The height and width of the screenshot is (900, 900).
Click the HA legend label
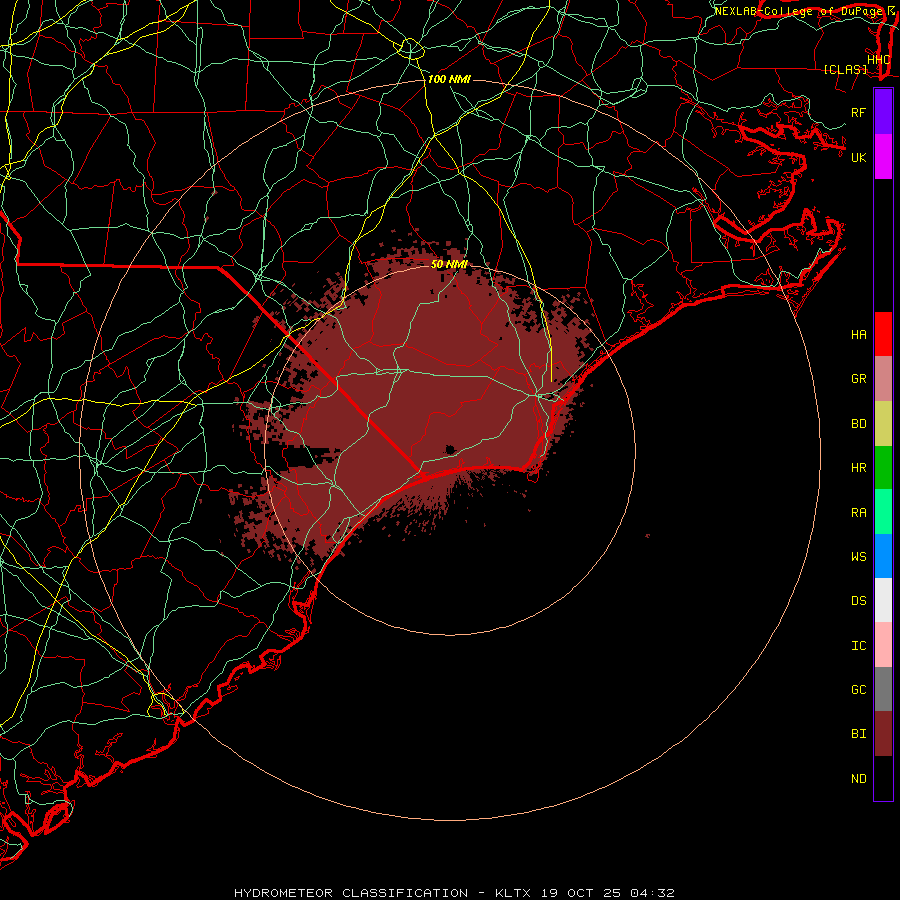[x=858, y=335]
